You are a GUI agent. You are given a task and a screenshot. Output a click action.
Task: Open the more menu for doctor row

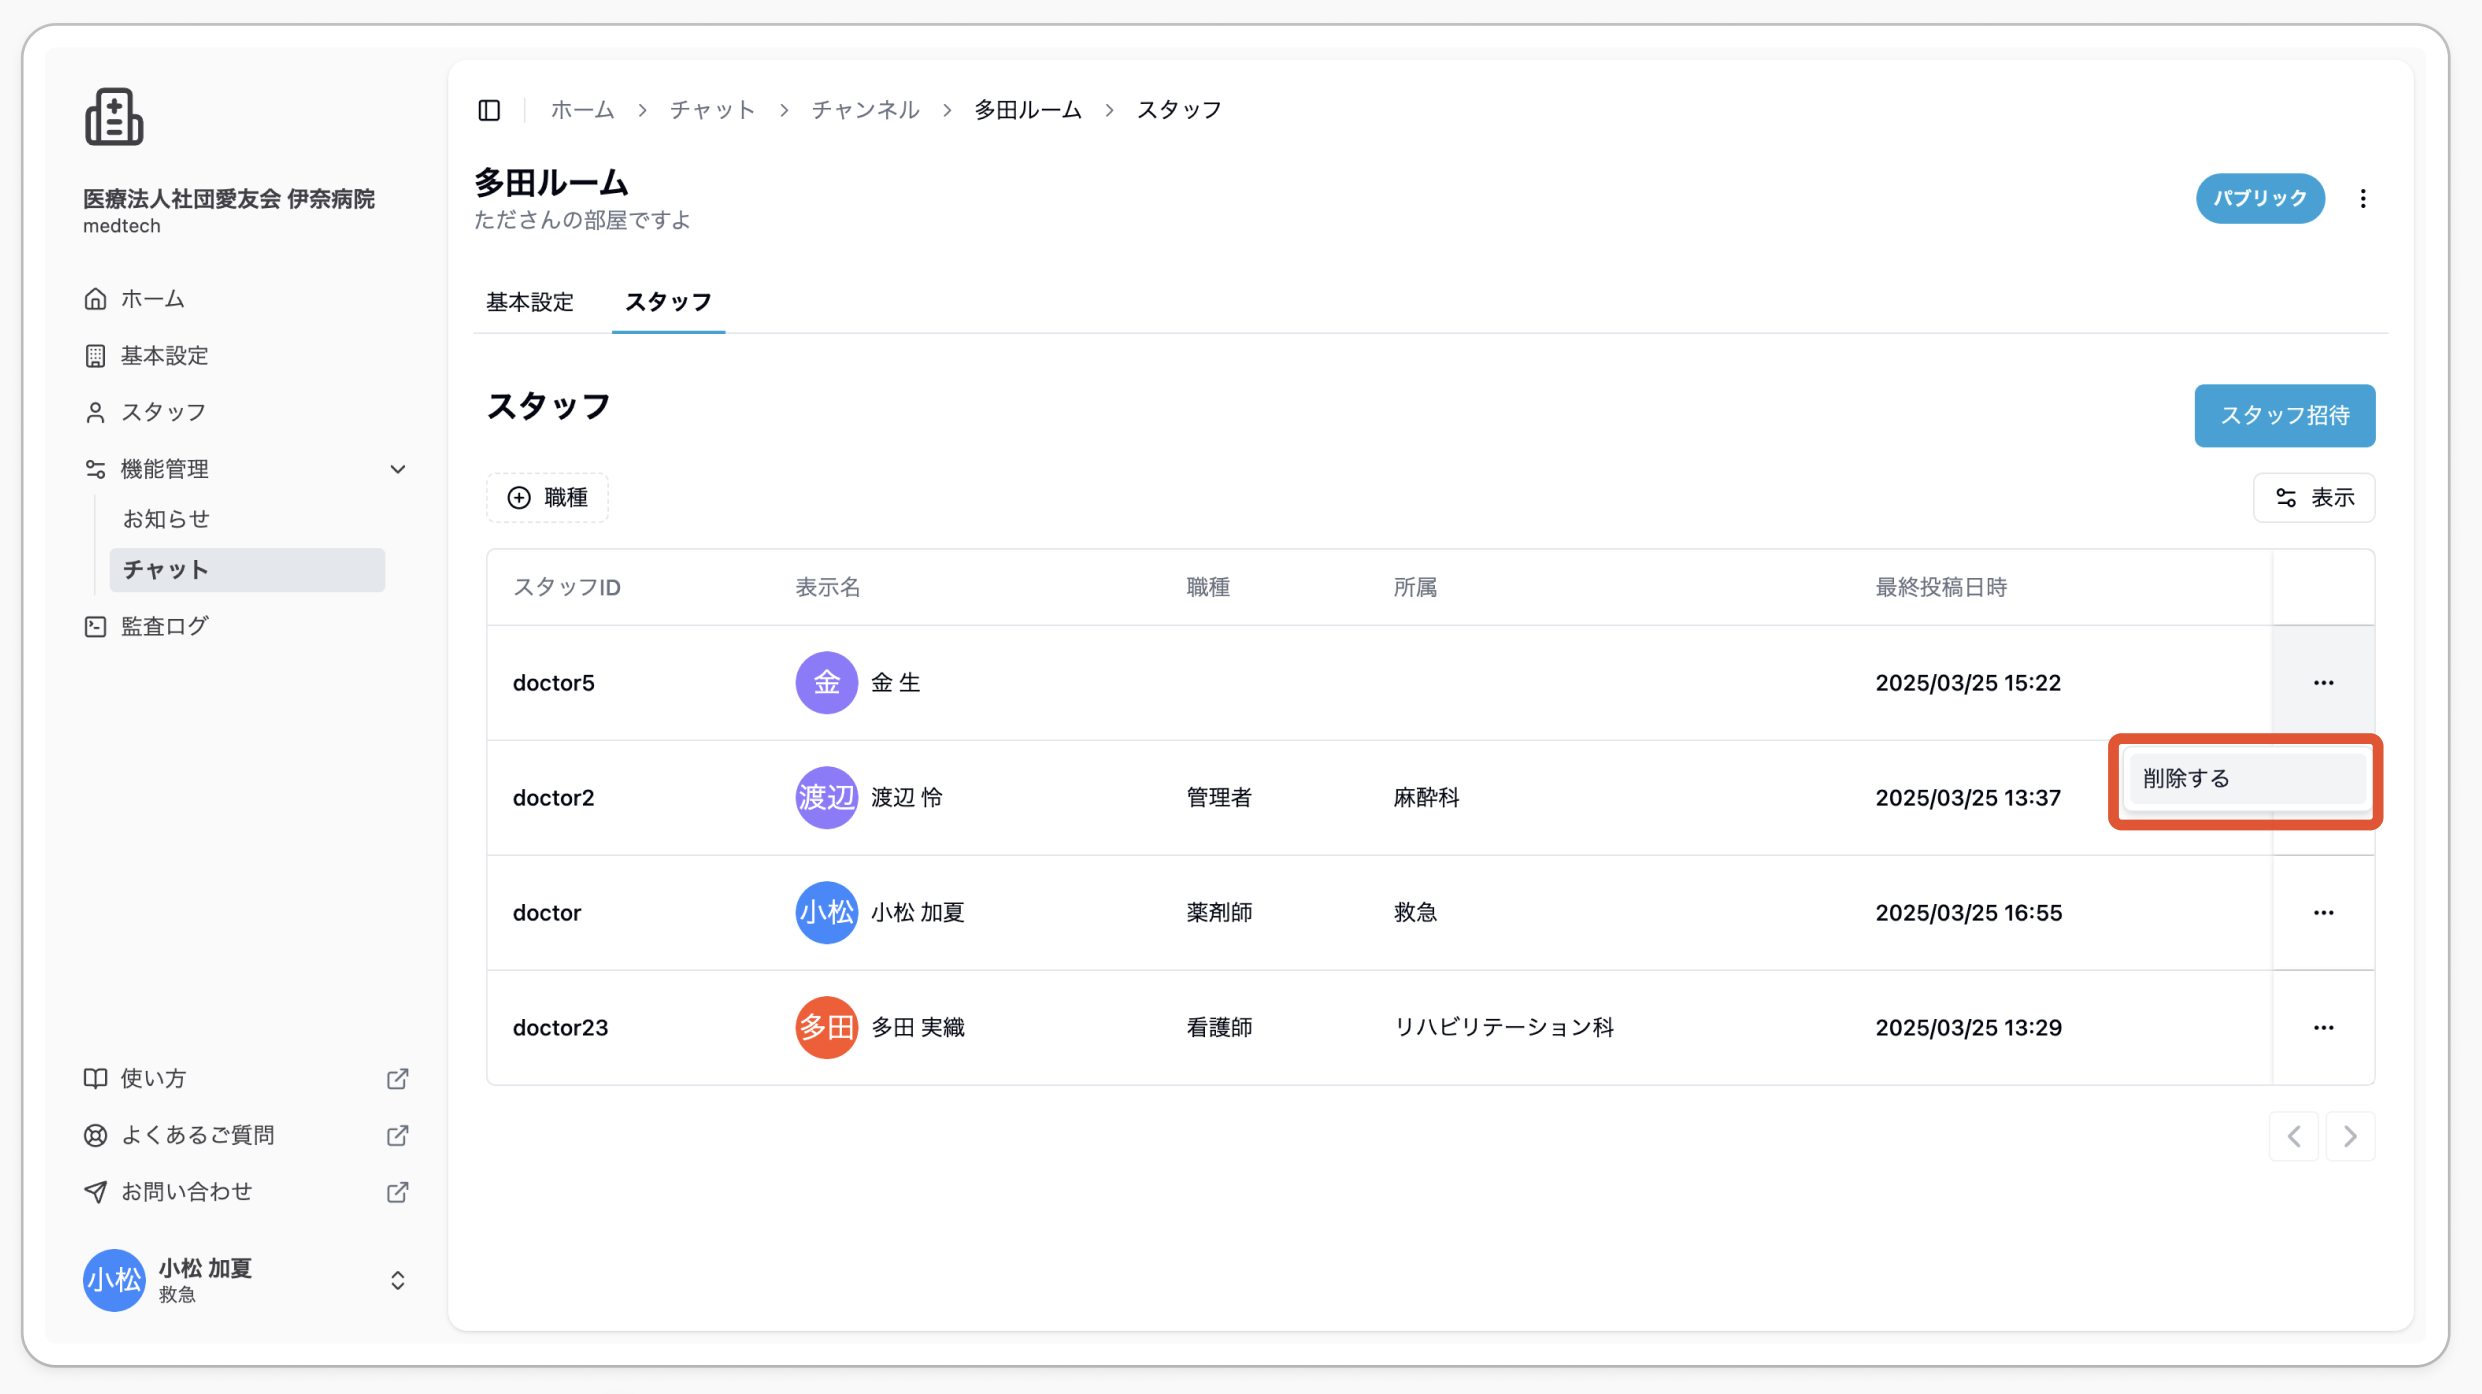click(x=2323, y=913)
